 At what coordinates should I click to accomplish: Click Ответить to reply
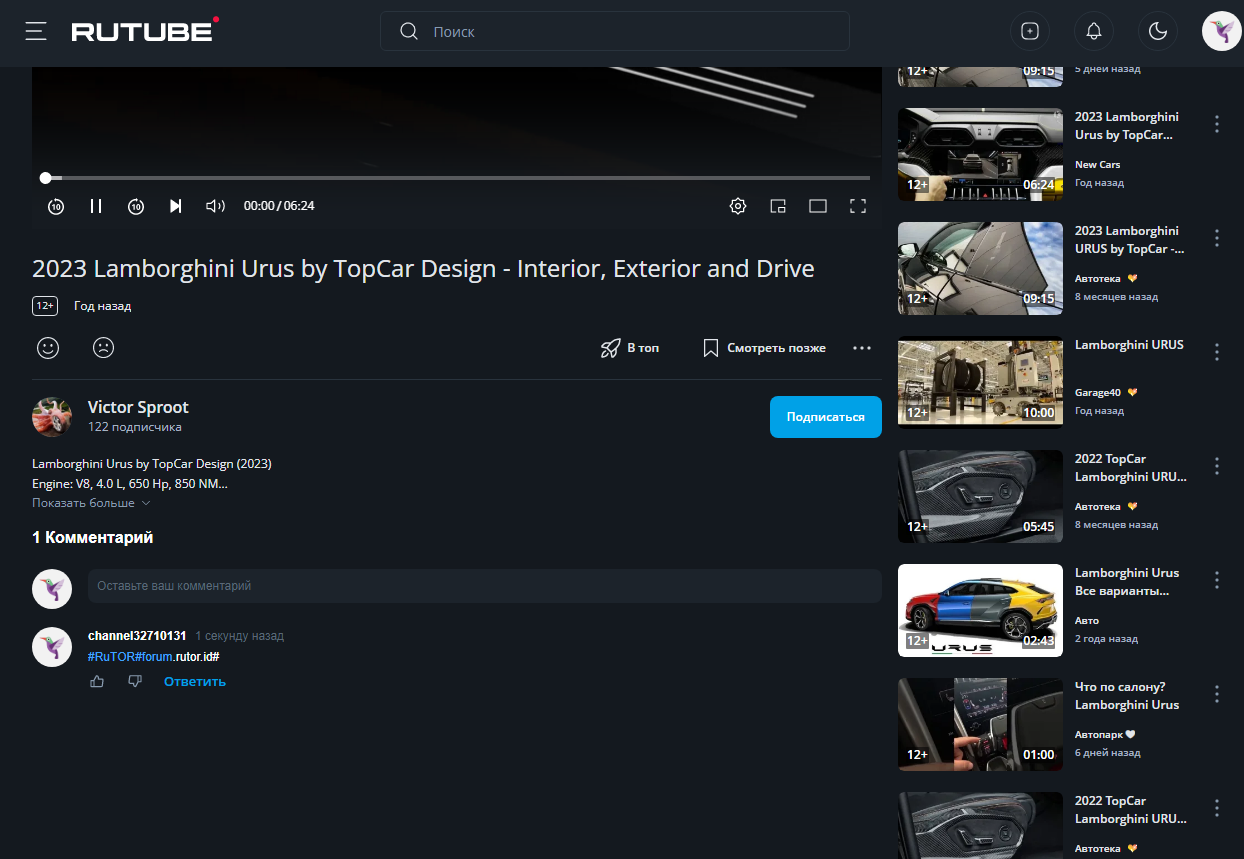[195, 681]
